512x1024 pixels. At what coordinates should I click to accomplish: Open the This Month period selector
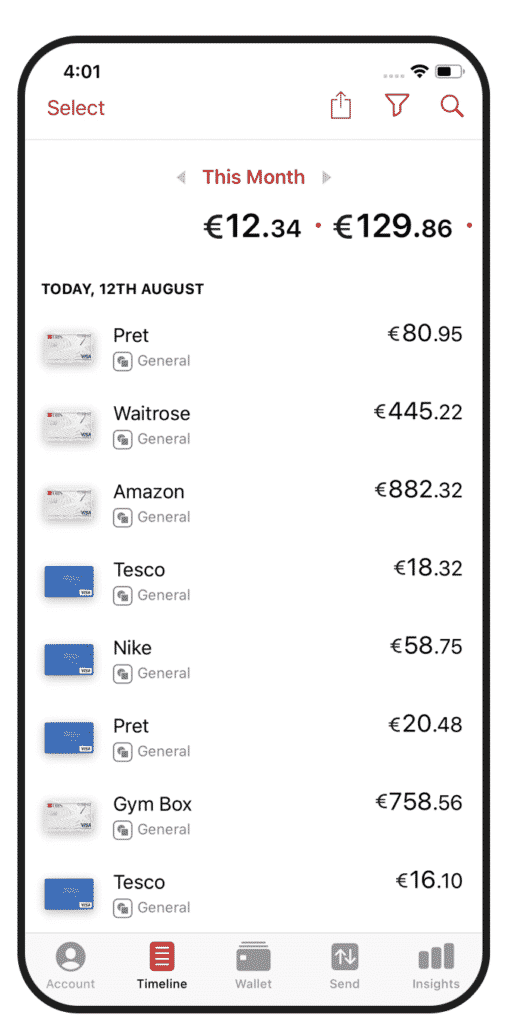[253, 177]
